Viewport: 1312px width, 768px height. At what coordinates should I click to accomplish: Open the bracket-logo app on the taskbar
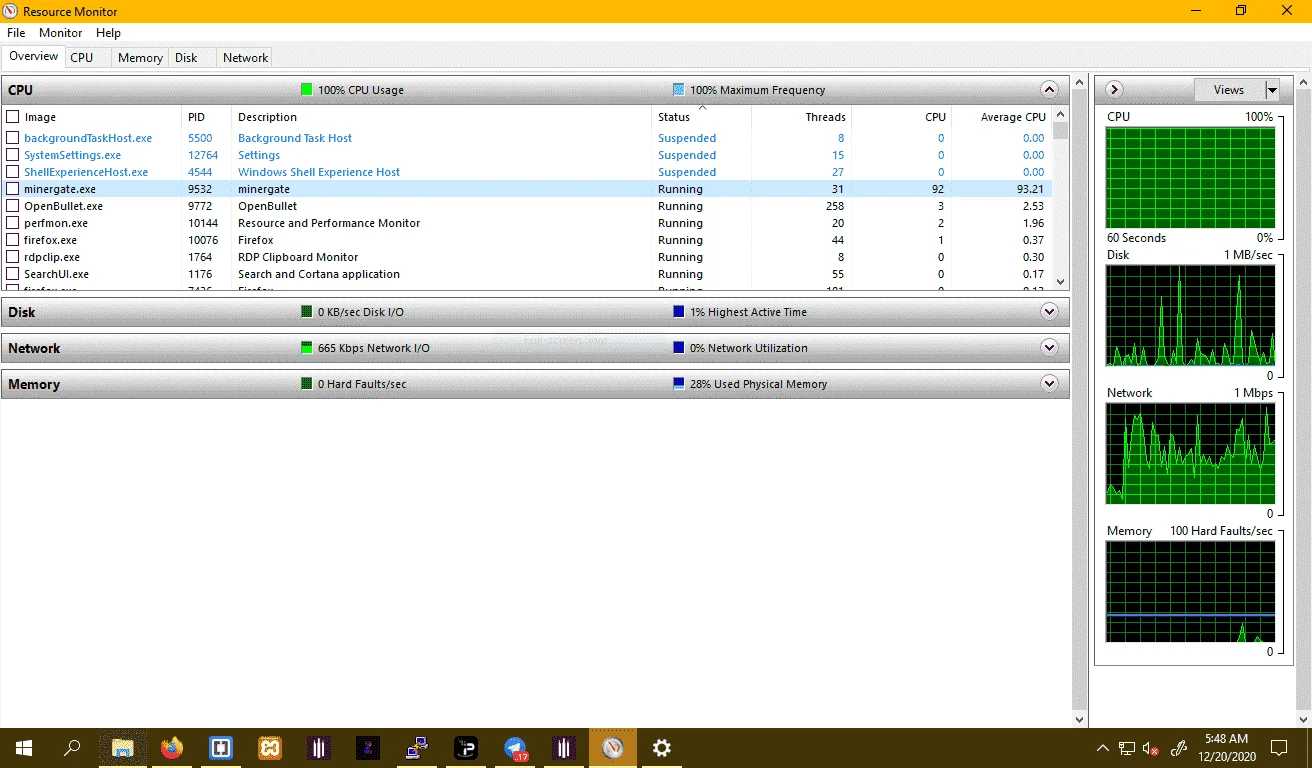click(x=221, y=747)
